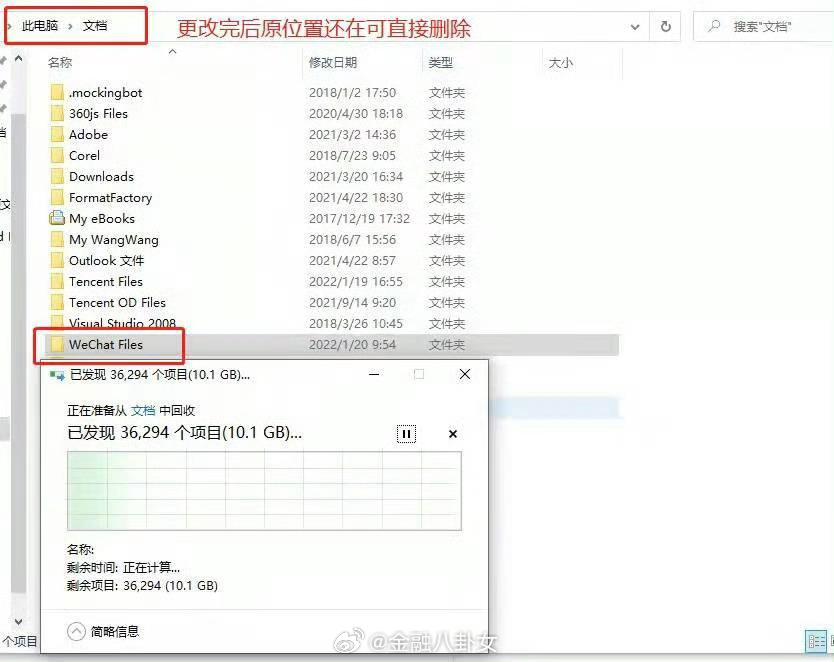The image size is (834, 662).
Task: Expand the breadcrumb arrow after 此电脑
Action: [x=70, y=26]
